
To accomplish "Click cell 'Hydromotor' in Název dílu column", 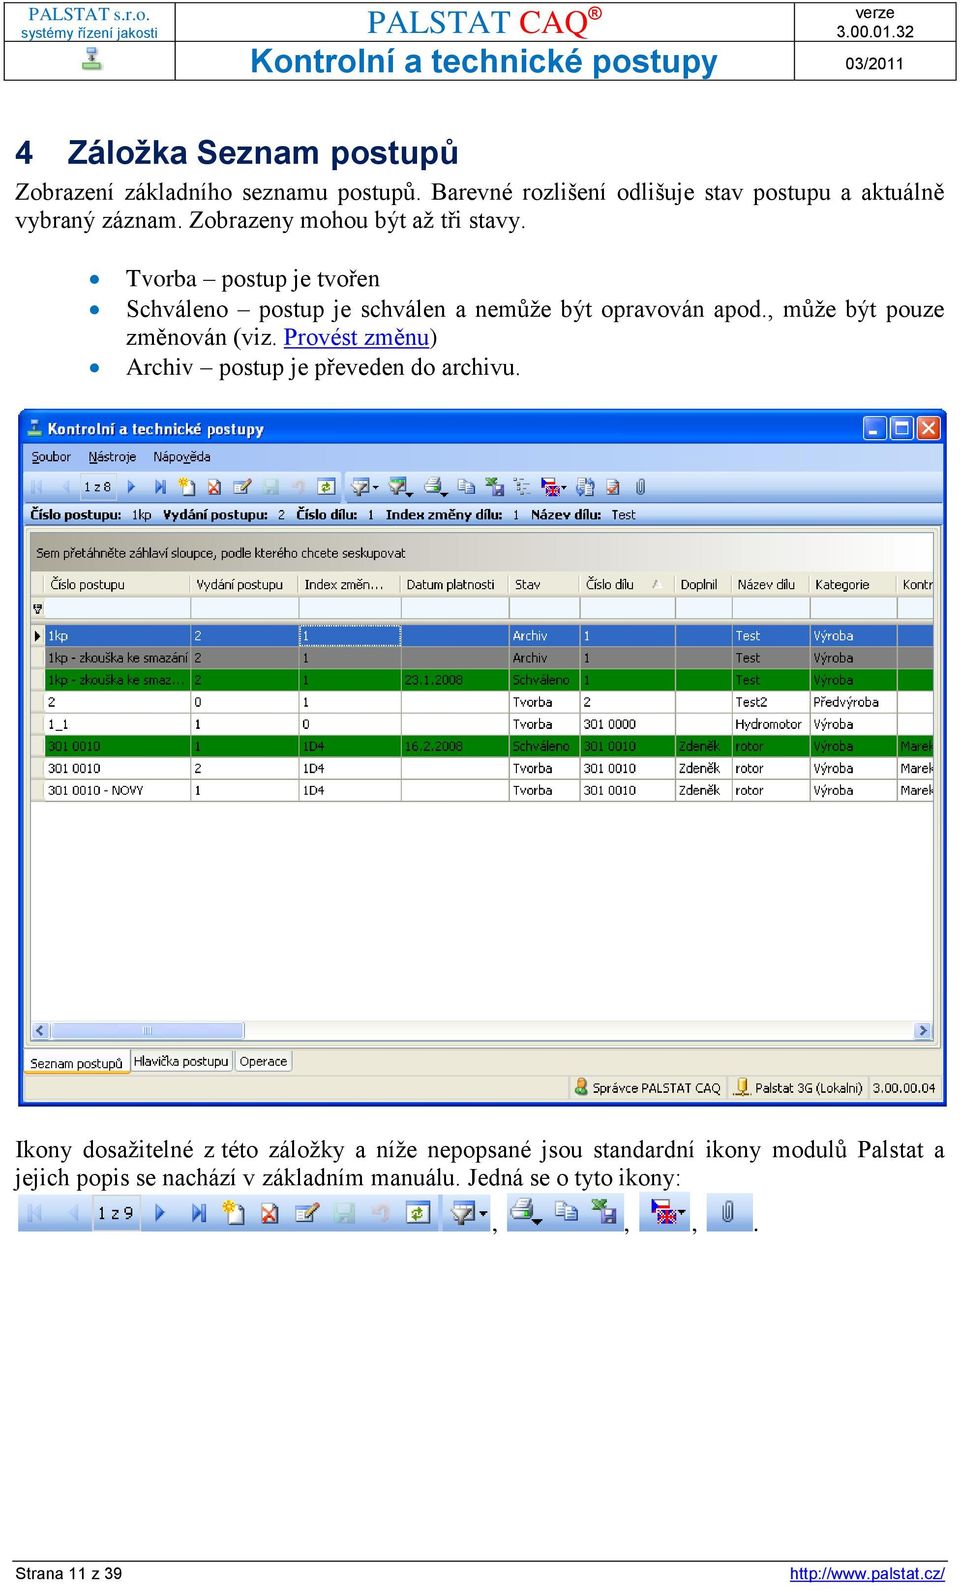I will tap(770, 724).
